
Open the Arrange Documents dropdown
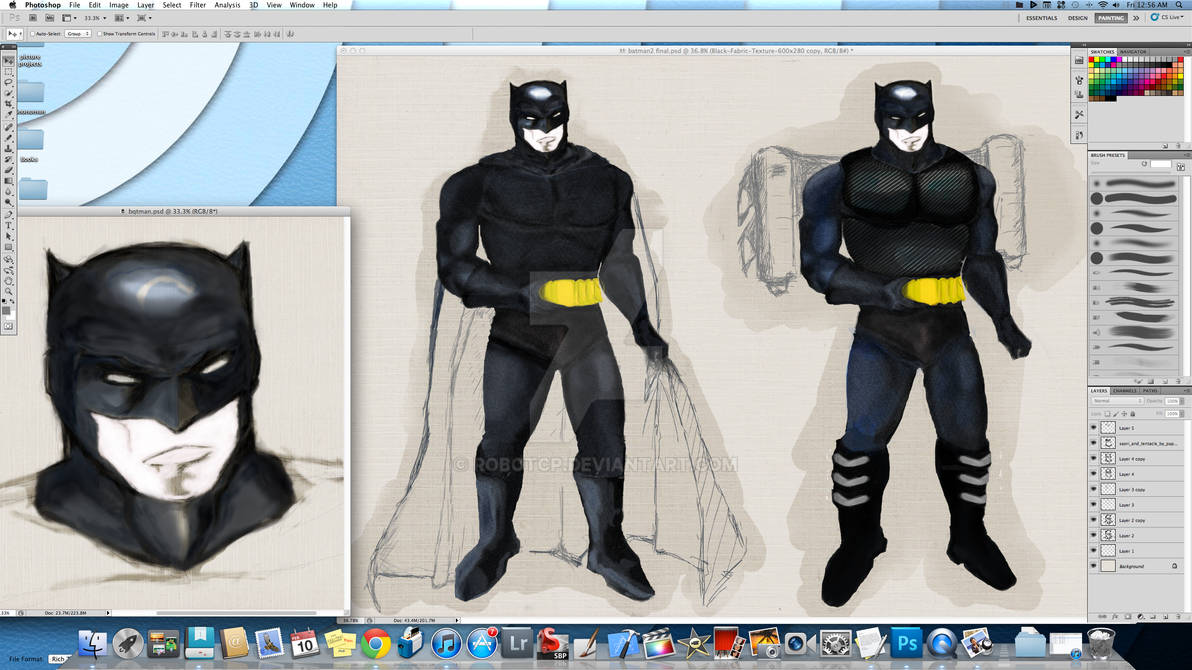click(122, 18)
